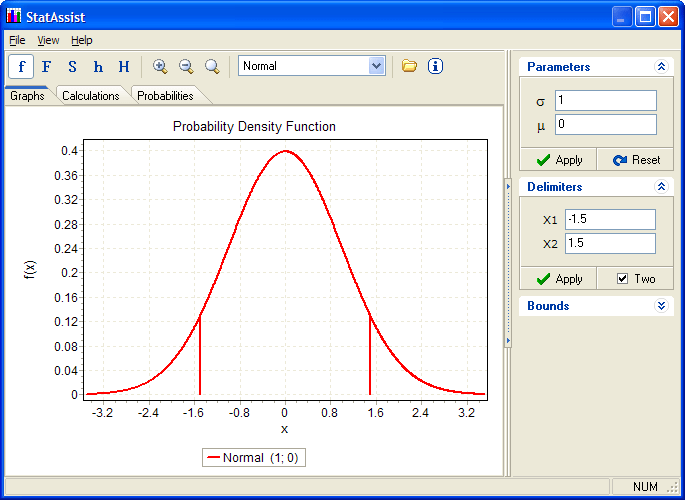This screenshot has height=500, width=685.
Task: Click Reset in the Parameters panel
Action: tap(636, 160)
